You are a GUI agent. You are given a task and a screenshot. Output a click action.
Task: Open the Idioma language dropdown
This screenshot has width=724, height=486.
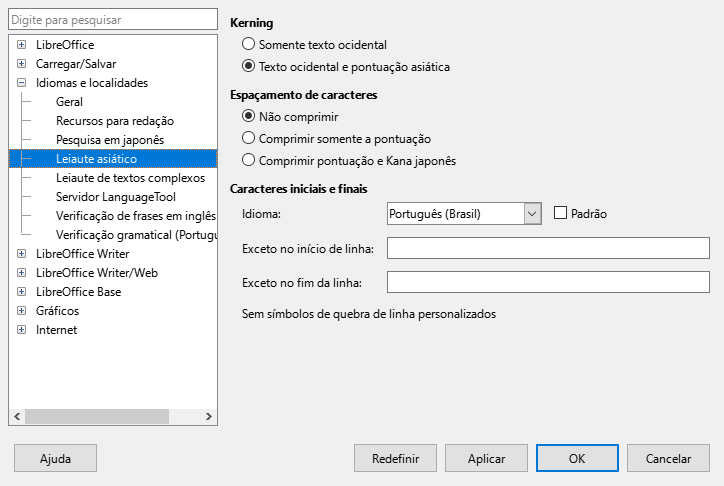point(532,214)
